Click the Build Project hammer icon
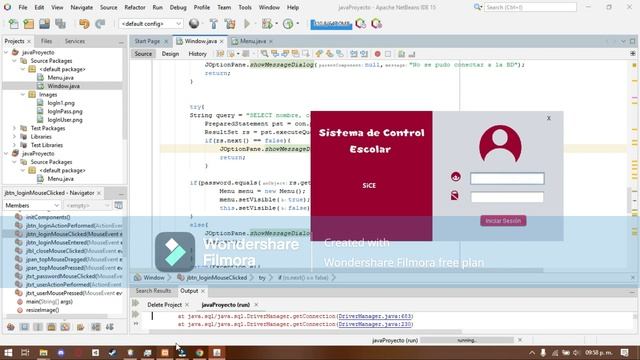 (213, 24)
